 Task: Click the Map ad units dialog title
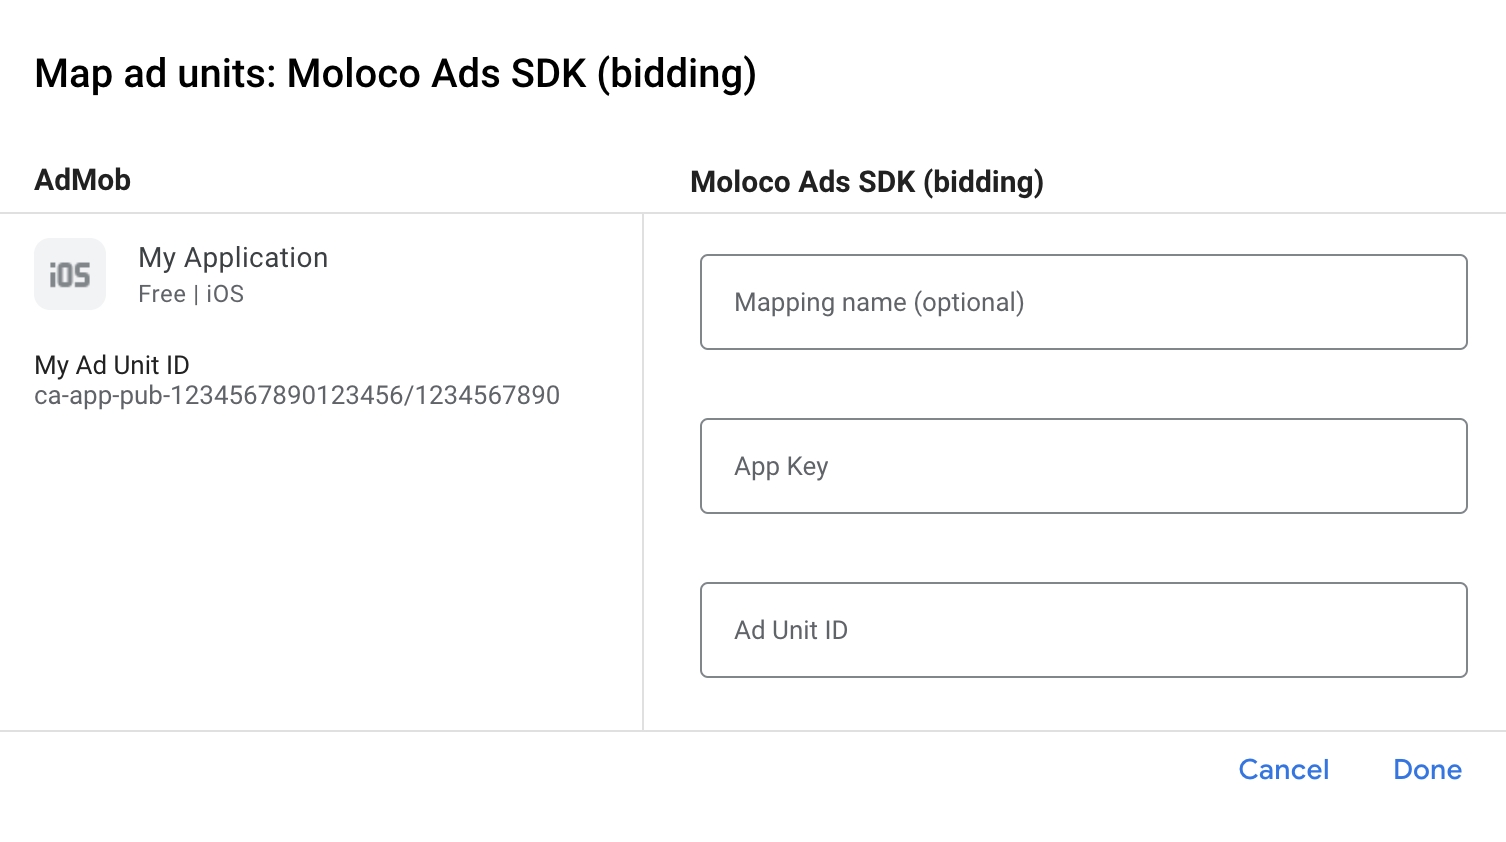[x=395, y=74]
